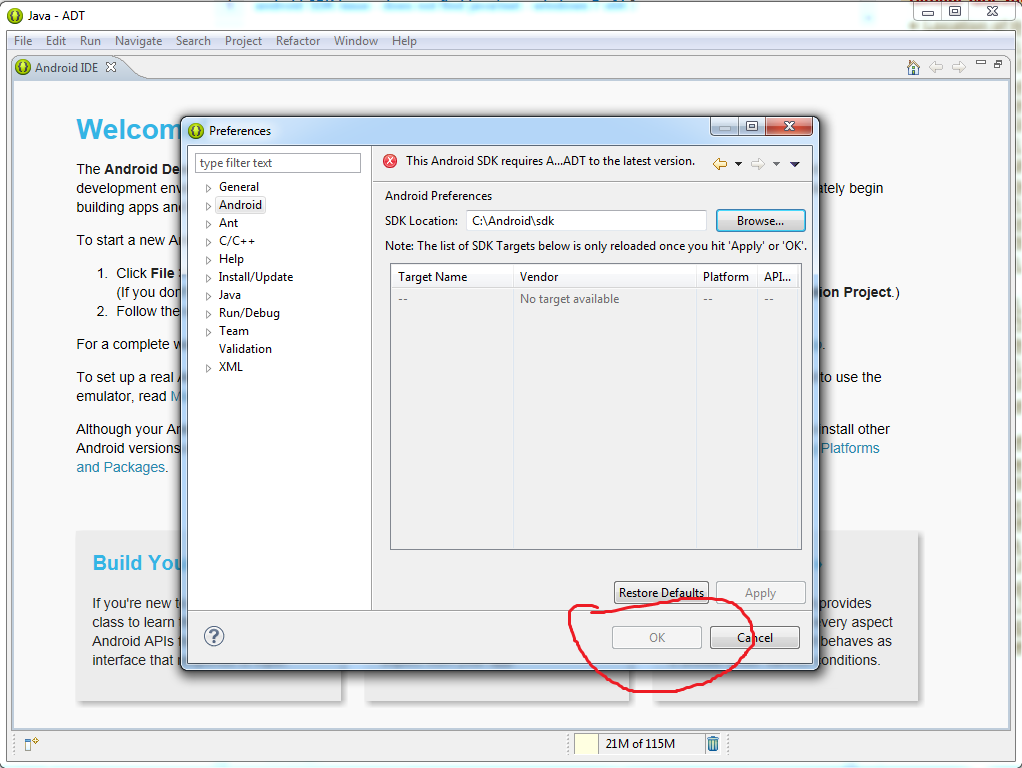
Task: Close the Android IDE tab with its X
Action: [x=111, y=66]
